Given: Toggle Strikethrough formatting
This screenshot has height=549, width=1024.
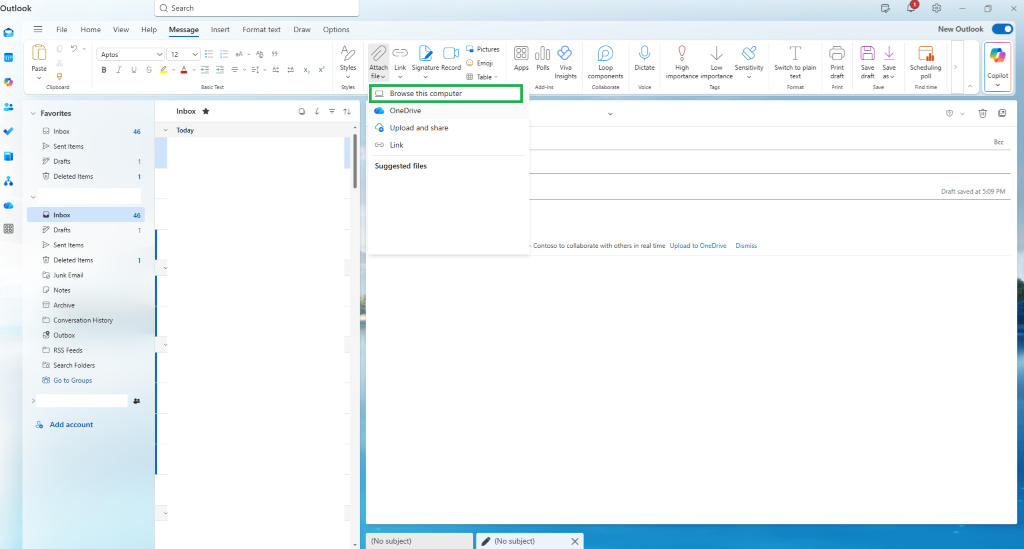Looking at the screenshot, I should tap(149, 70).
